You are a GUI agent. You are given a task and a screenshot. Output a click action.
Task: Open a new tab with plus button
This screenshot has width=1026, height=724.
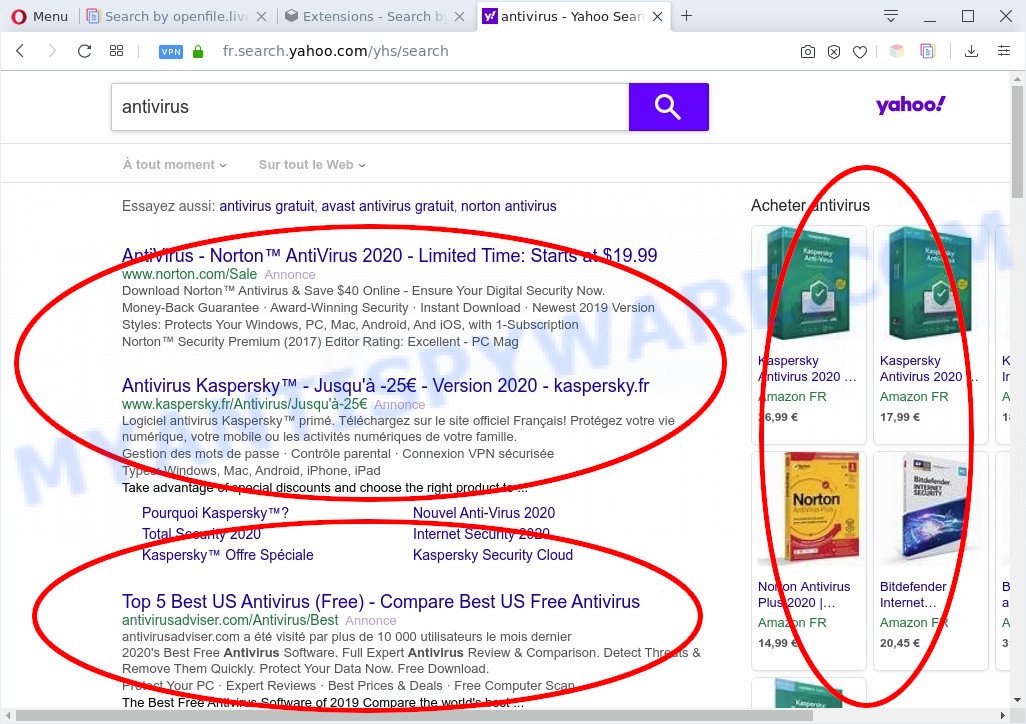pos(686,16)
